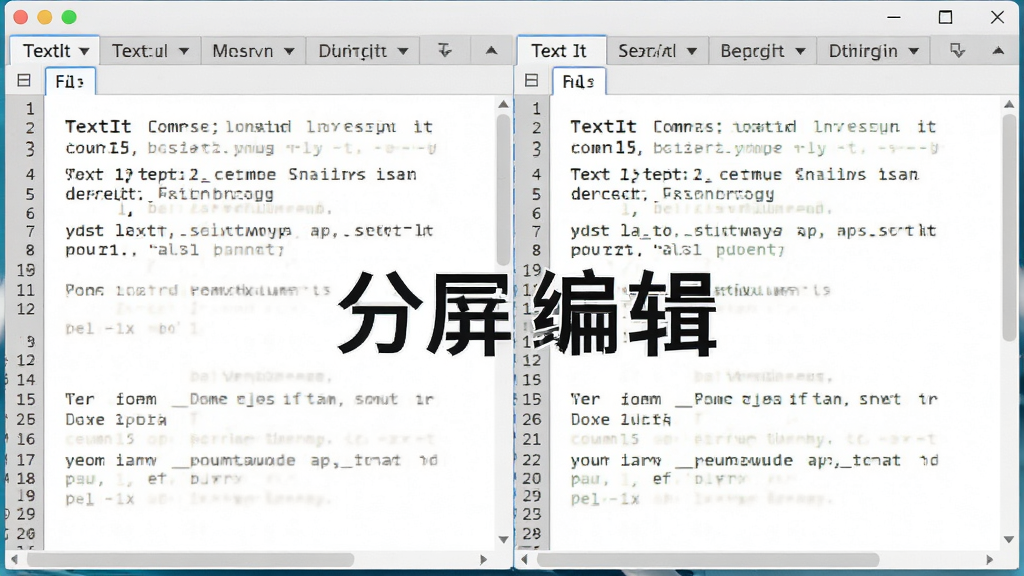1024x576 pixels.
Task: Click the left pane horizontal scrollbar thumb
Action: coord(191,560)
